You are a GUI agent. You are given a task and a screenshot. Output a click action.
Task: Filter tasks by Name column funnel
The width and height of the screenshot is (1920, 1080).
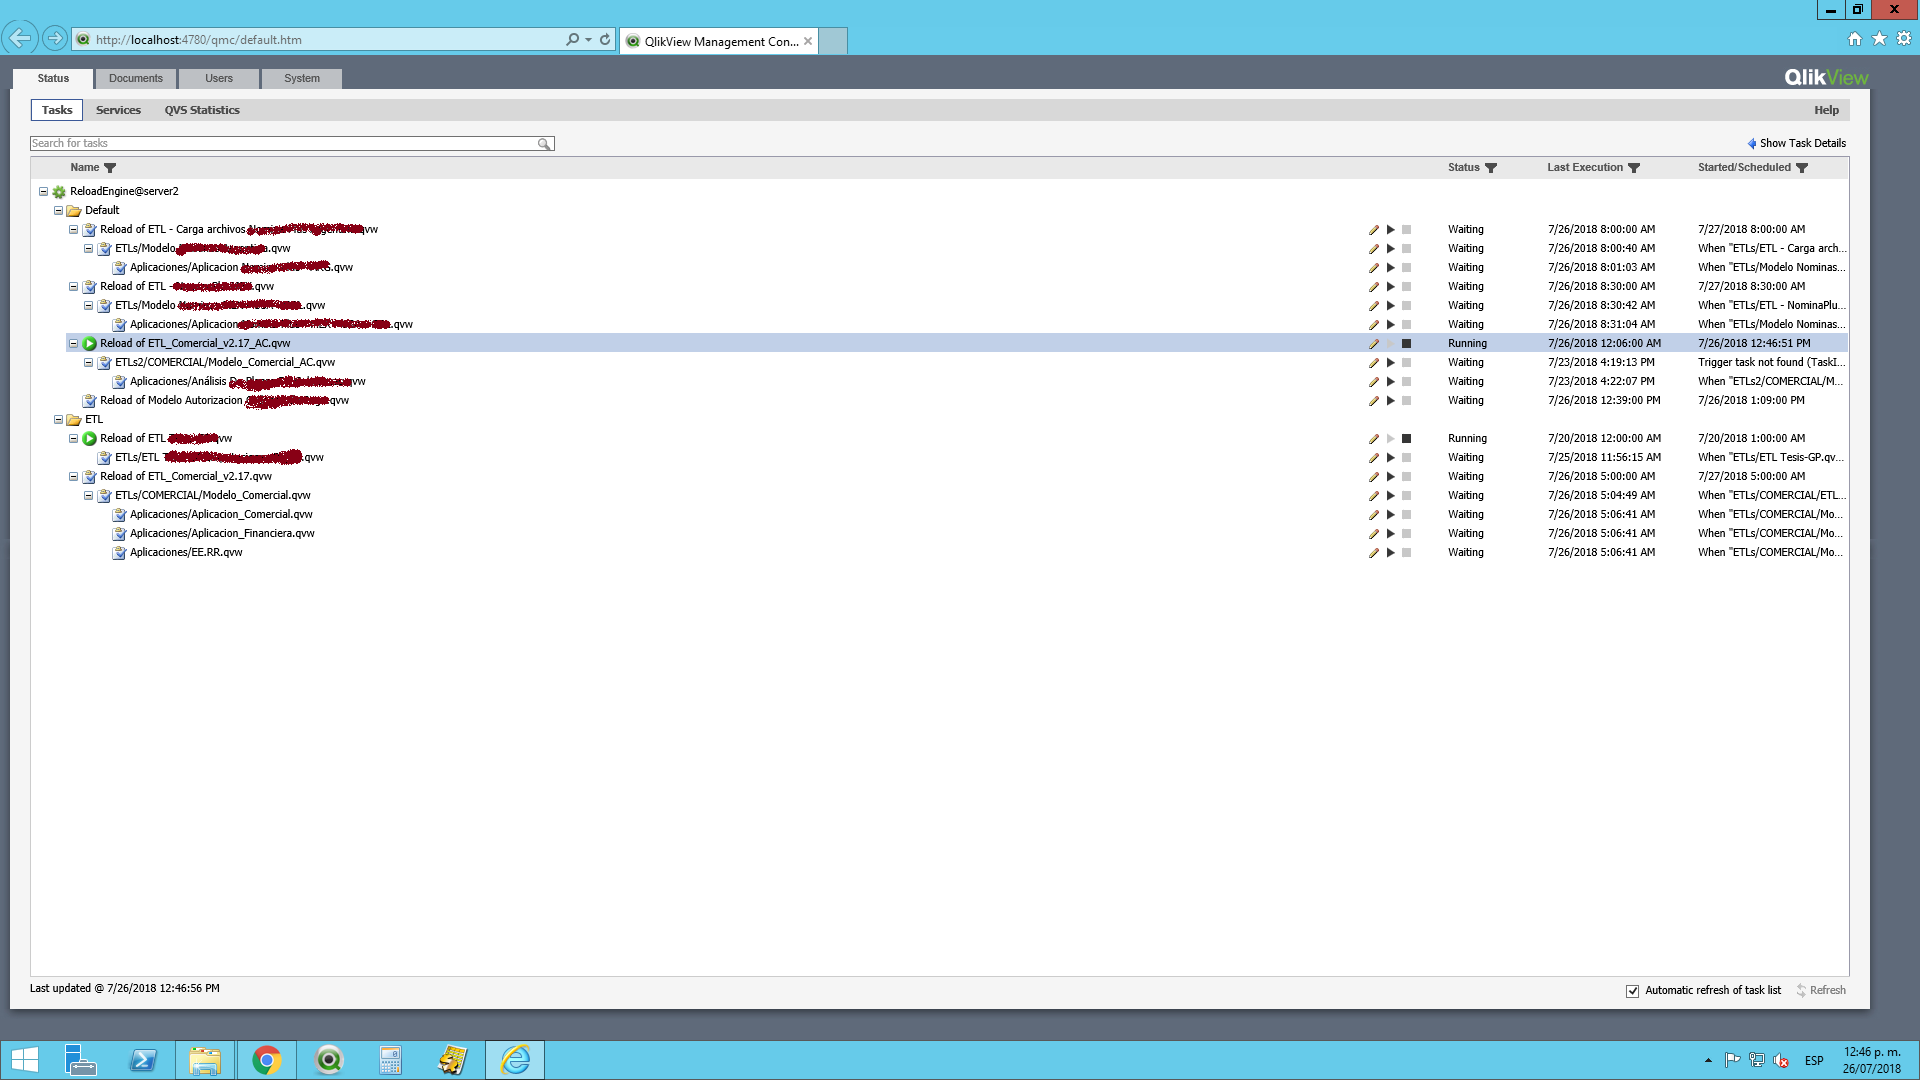point(110,168)
